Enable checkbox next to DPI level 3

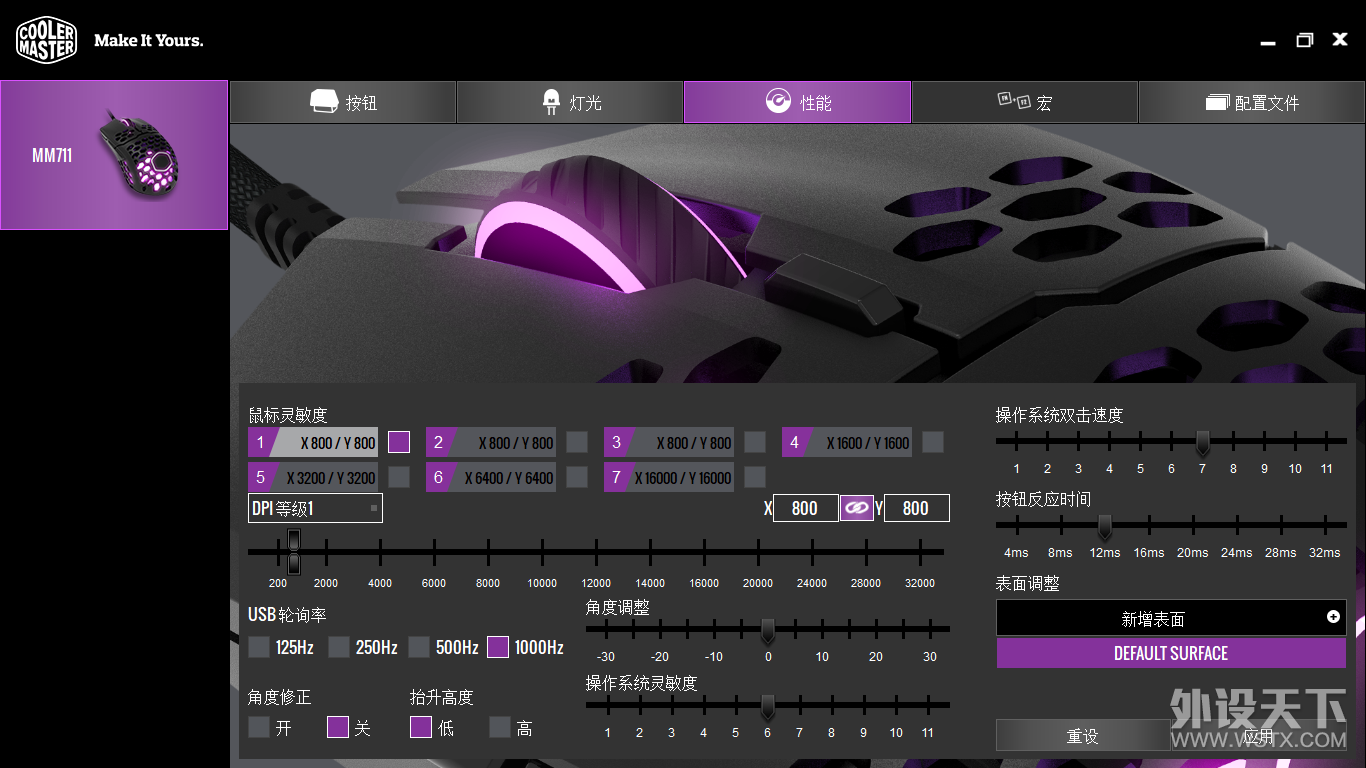click(x=755, y=442)
